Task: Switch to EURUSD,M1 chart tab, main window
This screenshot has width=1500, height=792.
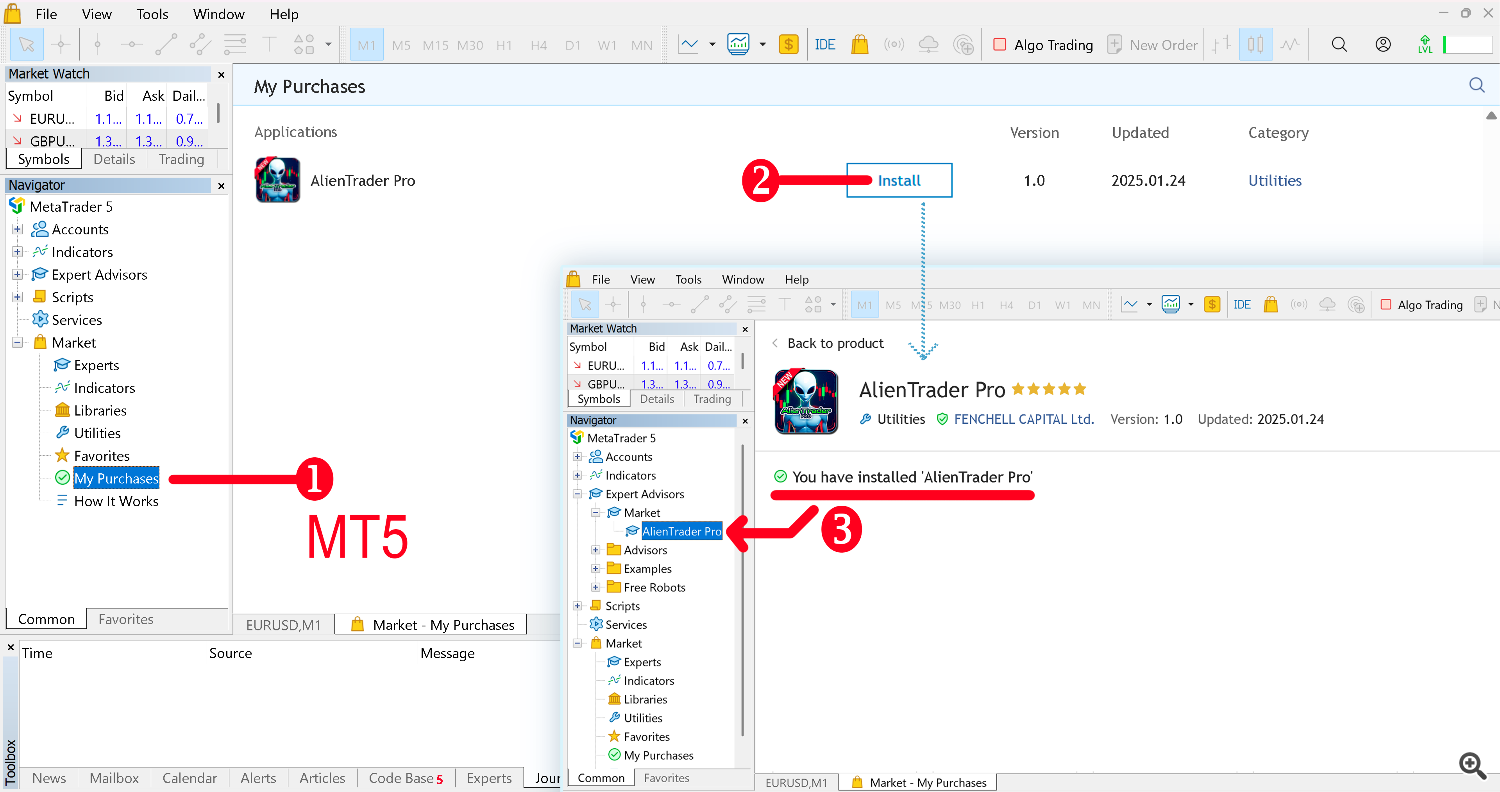Action: pyautogui.click(x=283, y=625)
